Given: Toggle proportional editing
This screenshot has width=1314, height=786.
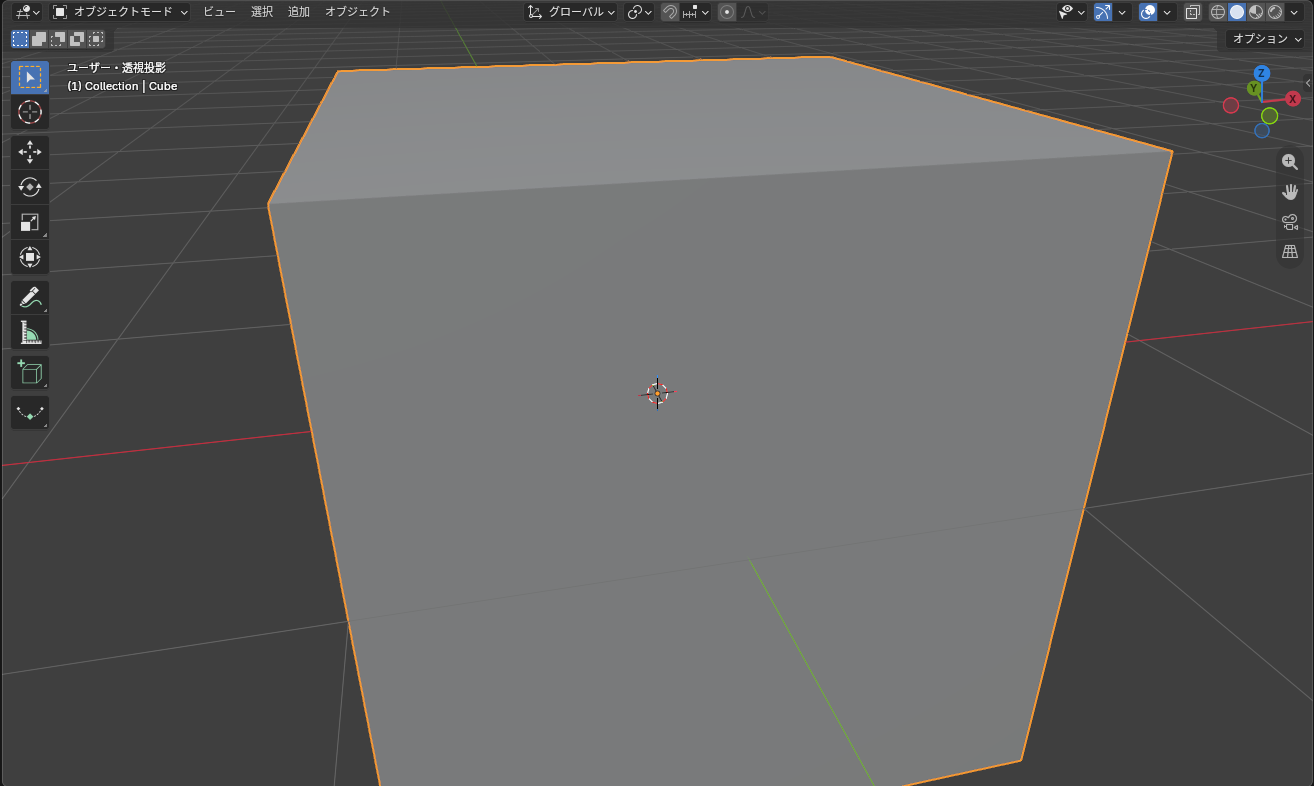Looking at the screenshot, I should click(727, 12).
